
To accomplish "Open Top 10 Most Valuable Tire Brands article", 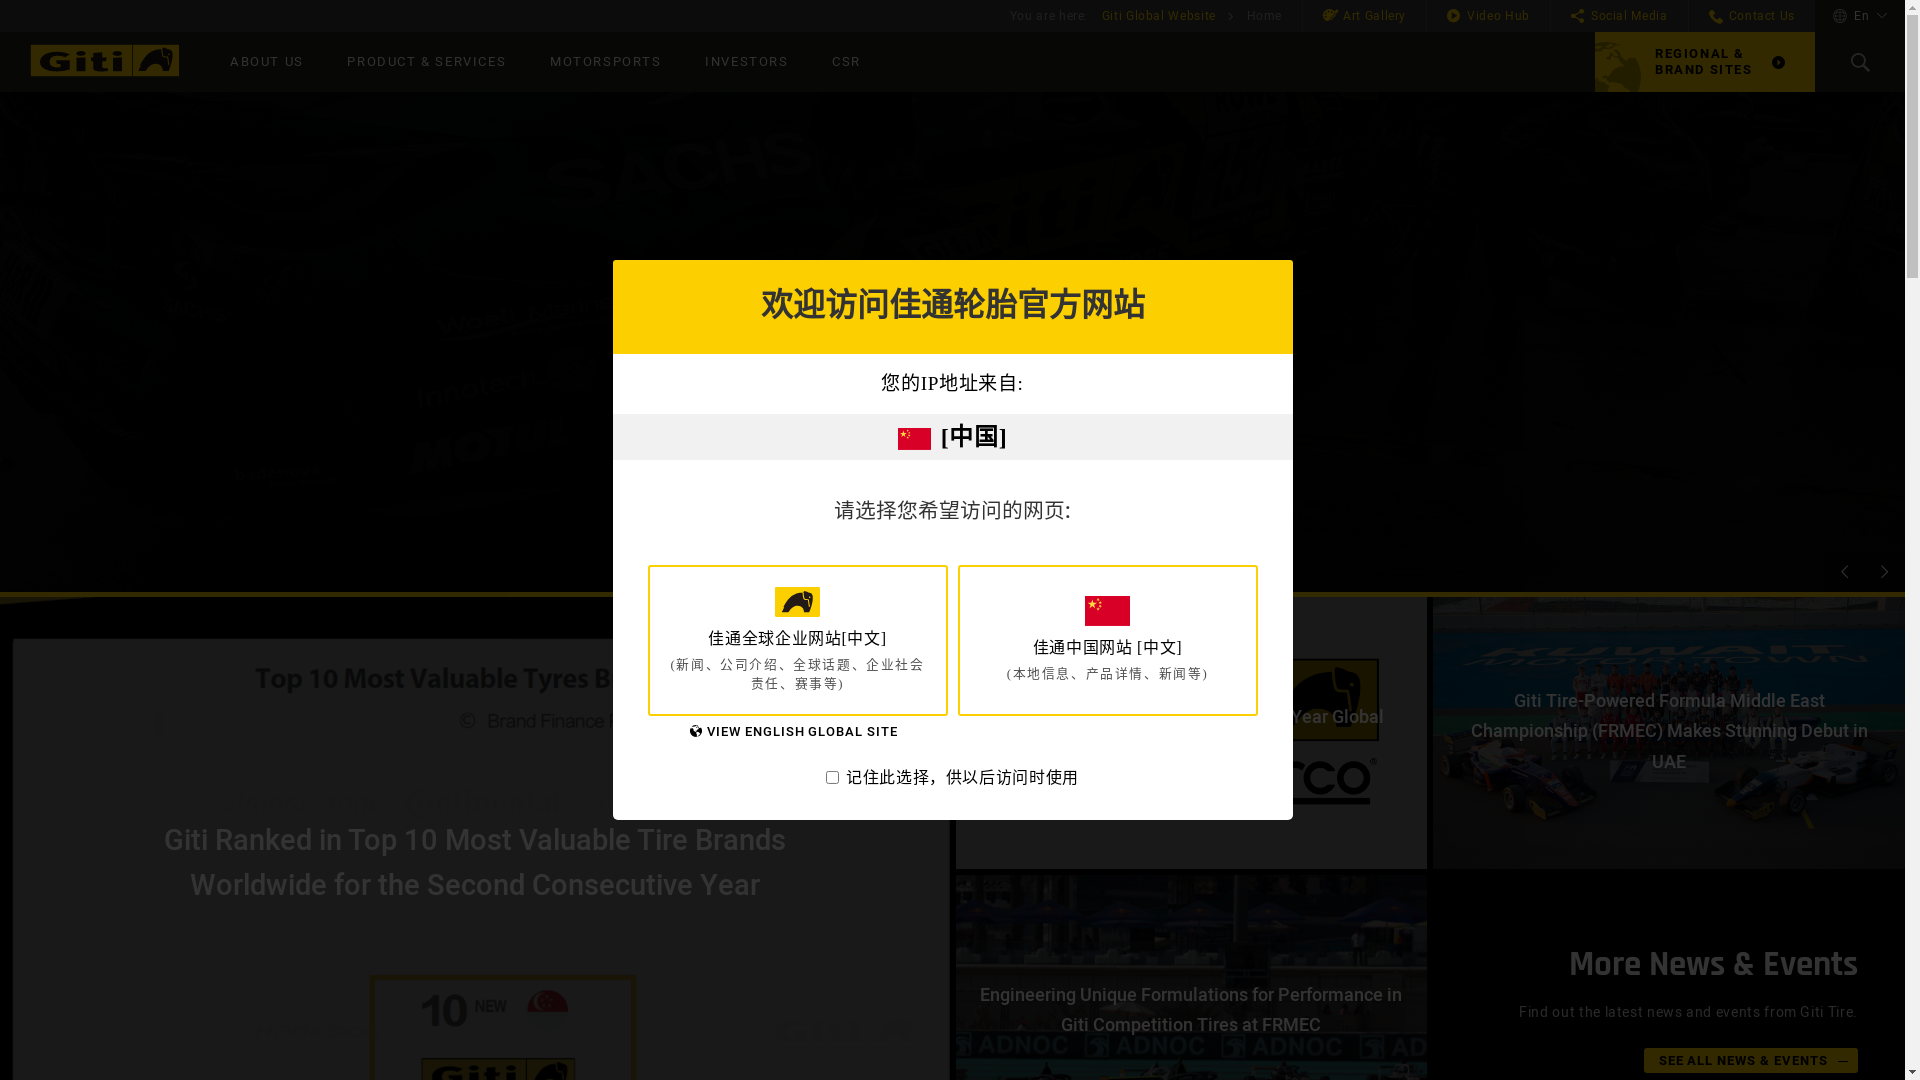I will point(475,862).
